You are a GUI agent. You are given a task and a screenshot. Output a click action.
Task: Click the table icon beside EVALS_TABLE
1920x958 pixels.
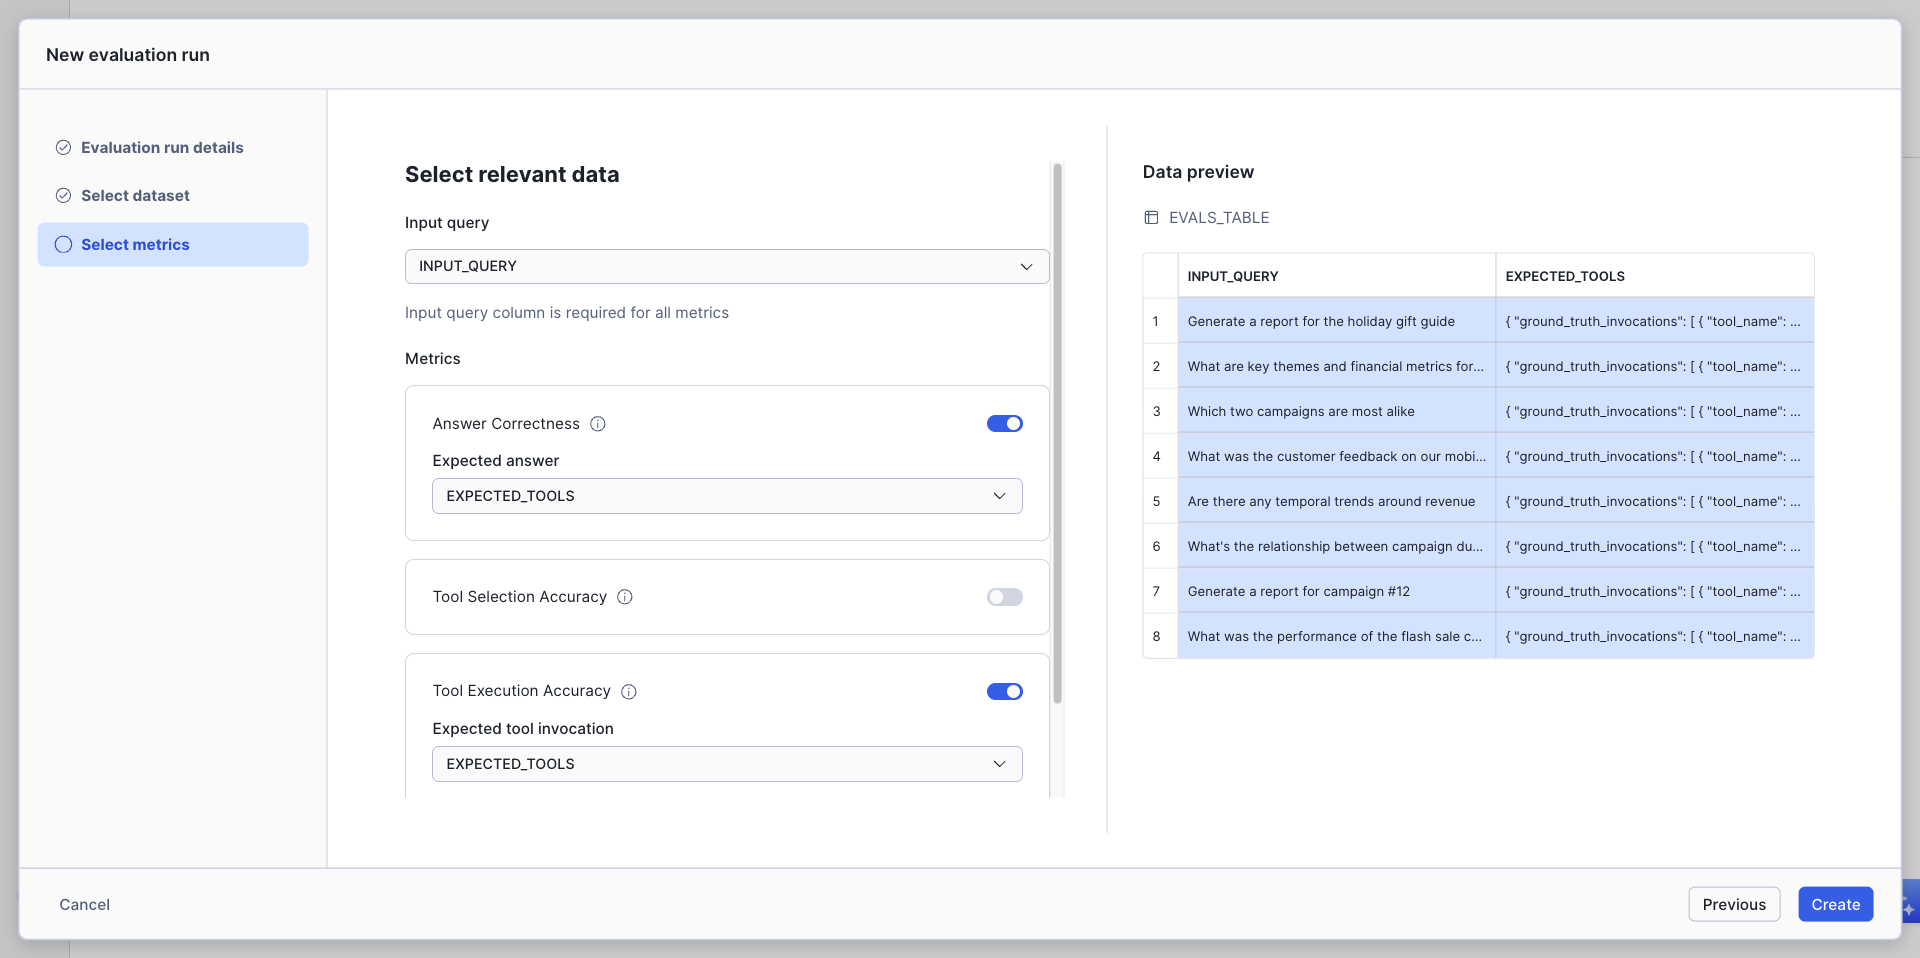point(1152,217)
